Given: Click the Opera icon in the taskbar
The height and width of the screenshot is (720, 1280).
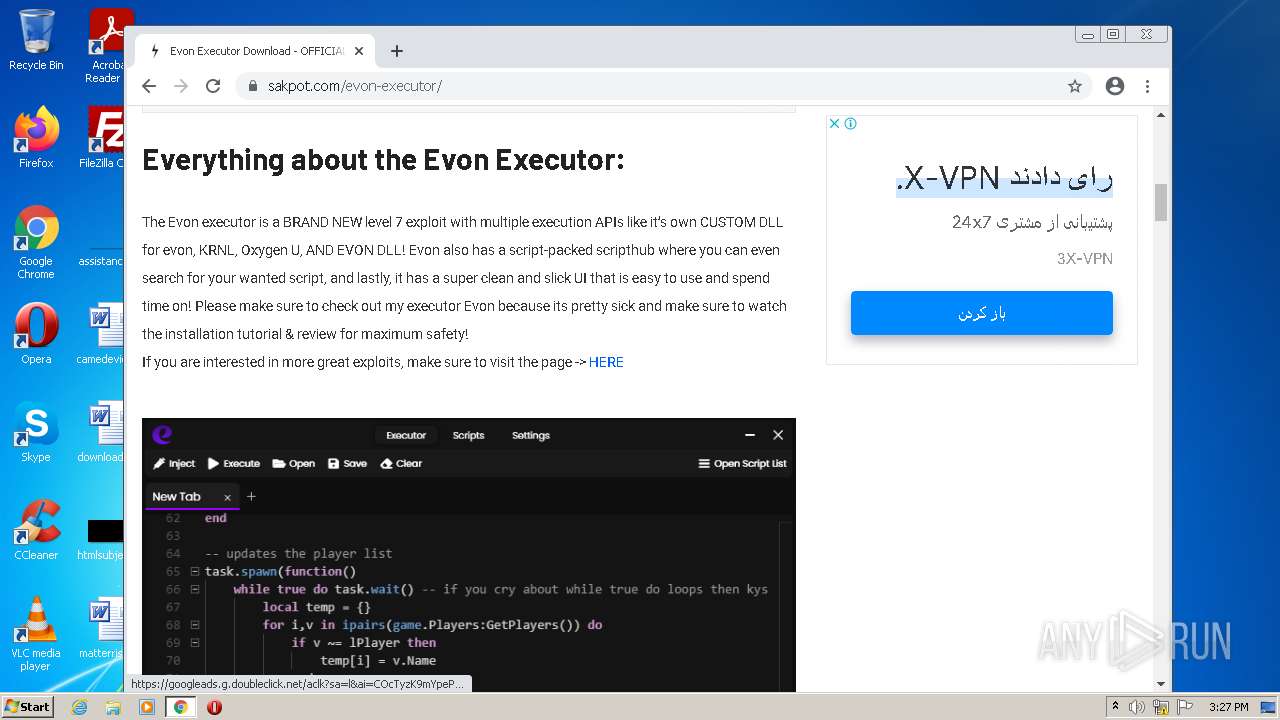Looking at the screenshot, I should click(x=214, y=707).
